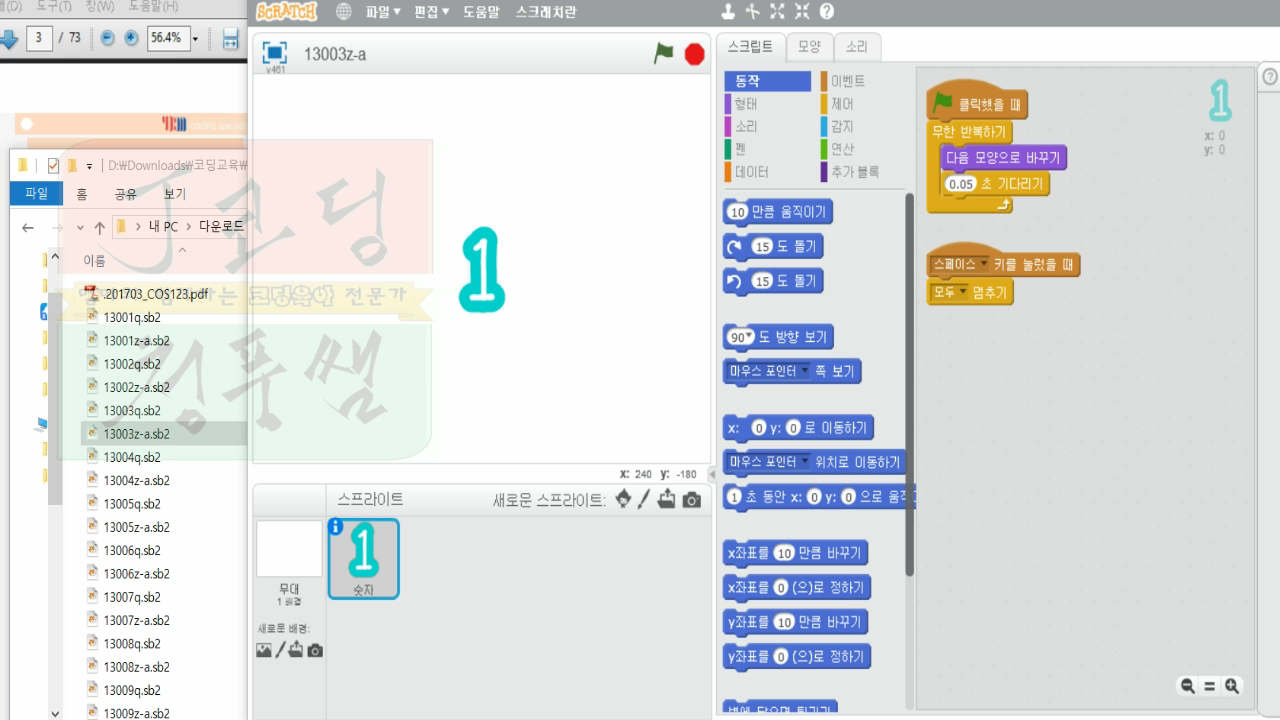Switch stage to full screen mode
The width and height of the screenshot is (1280, 720).
[275, 53]
